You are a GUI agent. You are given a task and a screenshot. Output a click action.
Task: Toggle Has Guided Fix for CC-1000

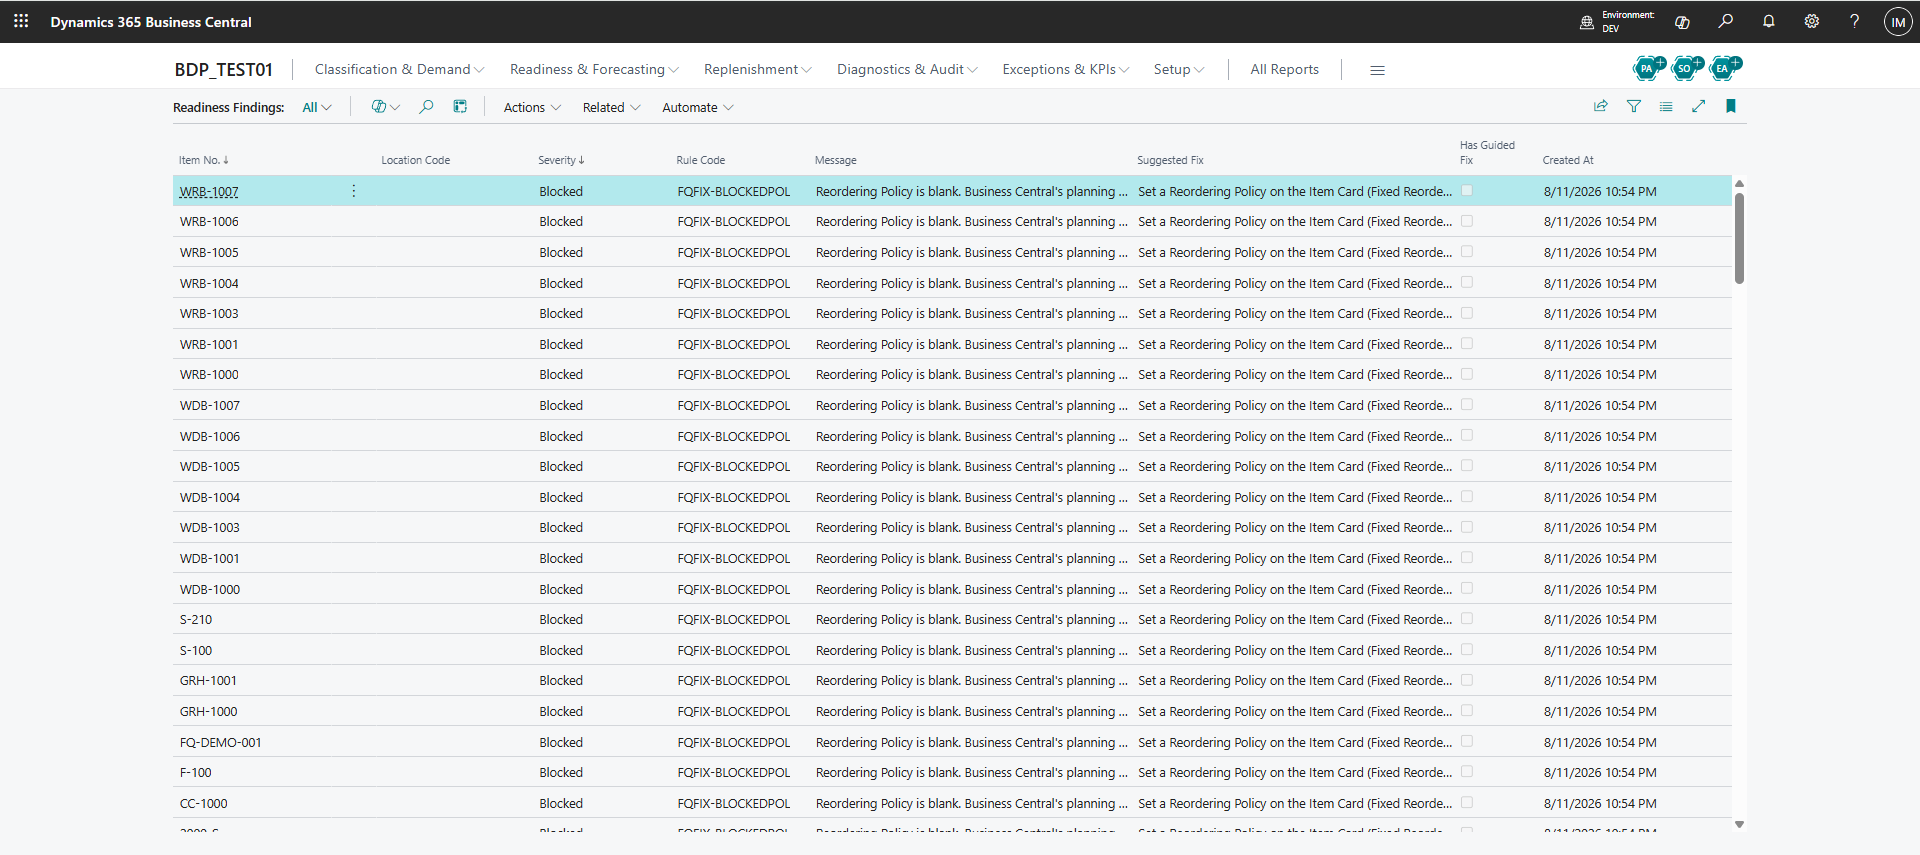click(1467, 802)
